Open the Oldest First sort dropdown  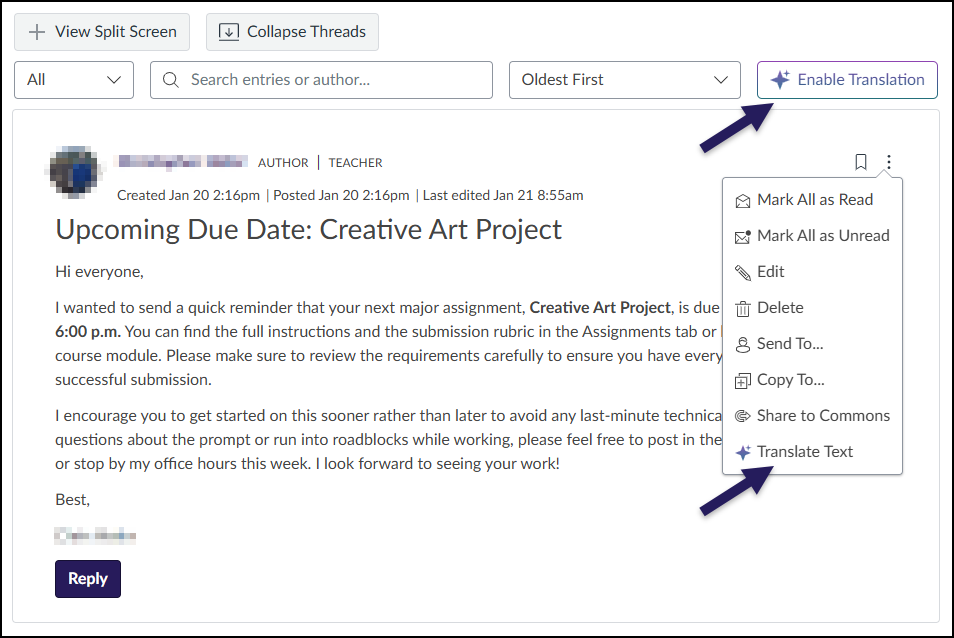[625, 79]
